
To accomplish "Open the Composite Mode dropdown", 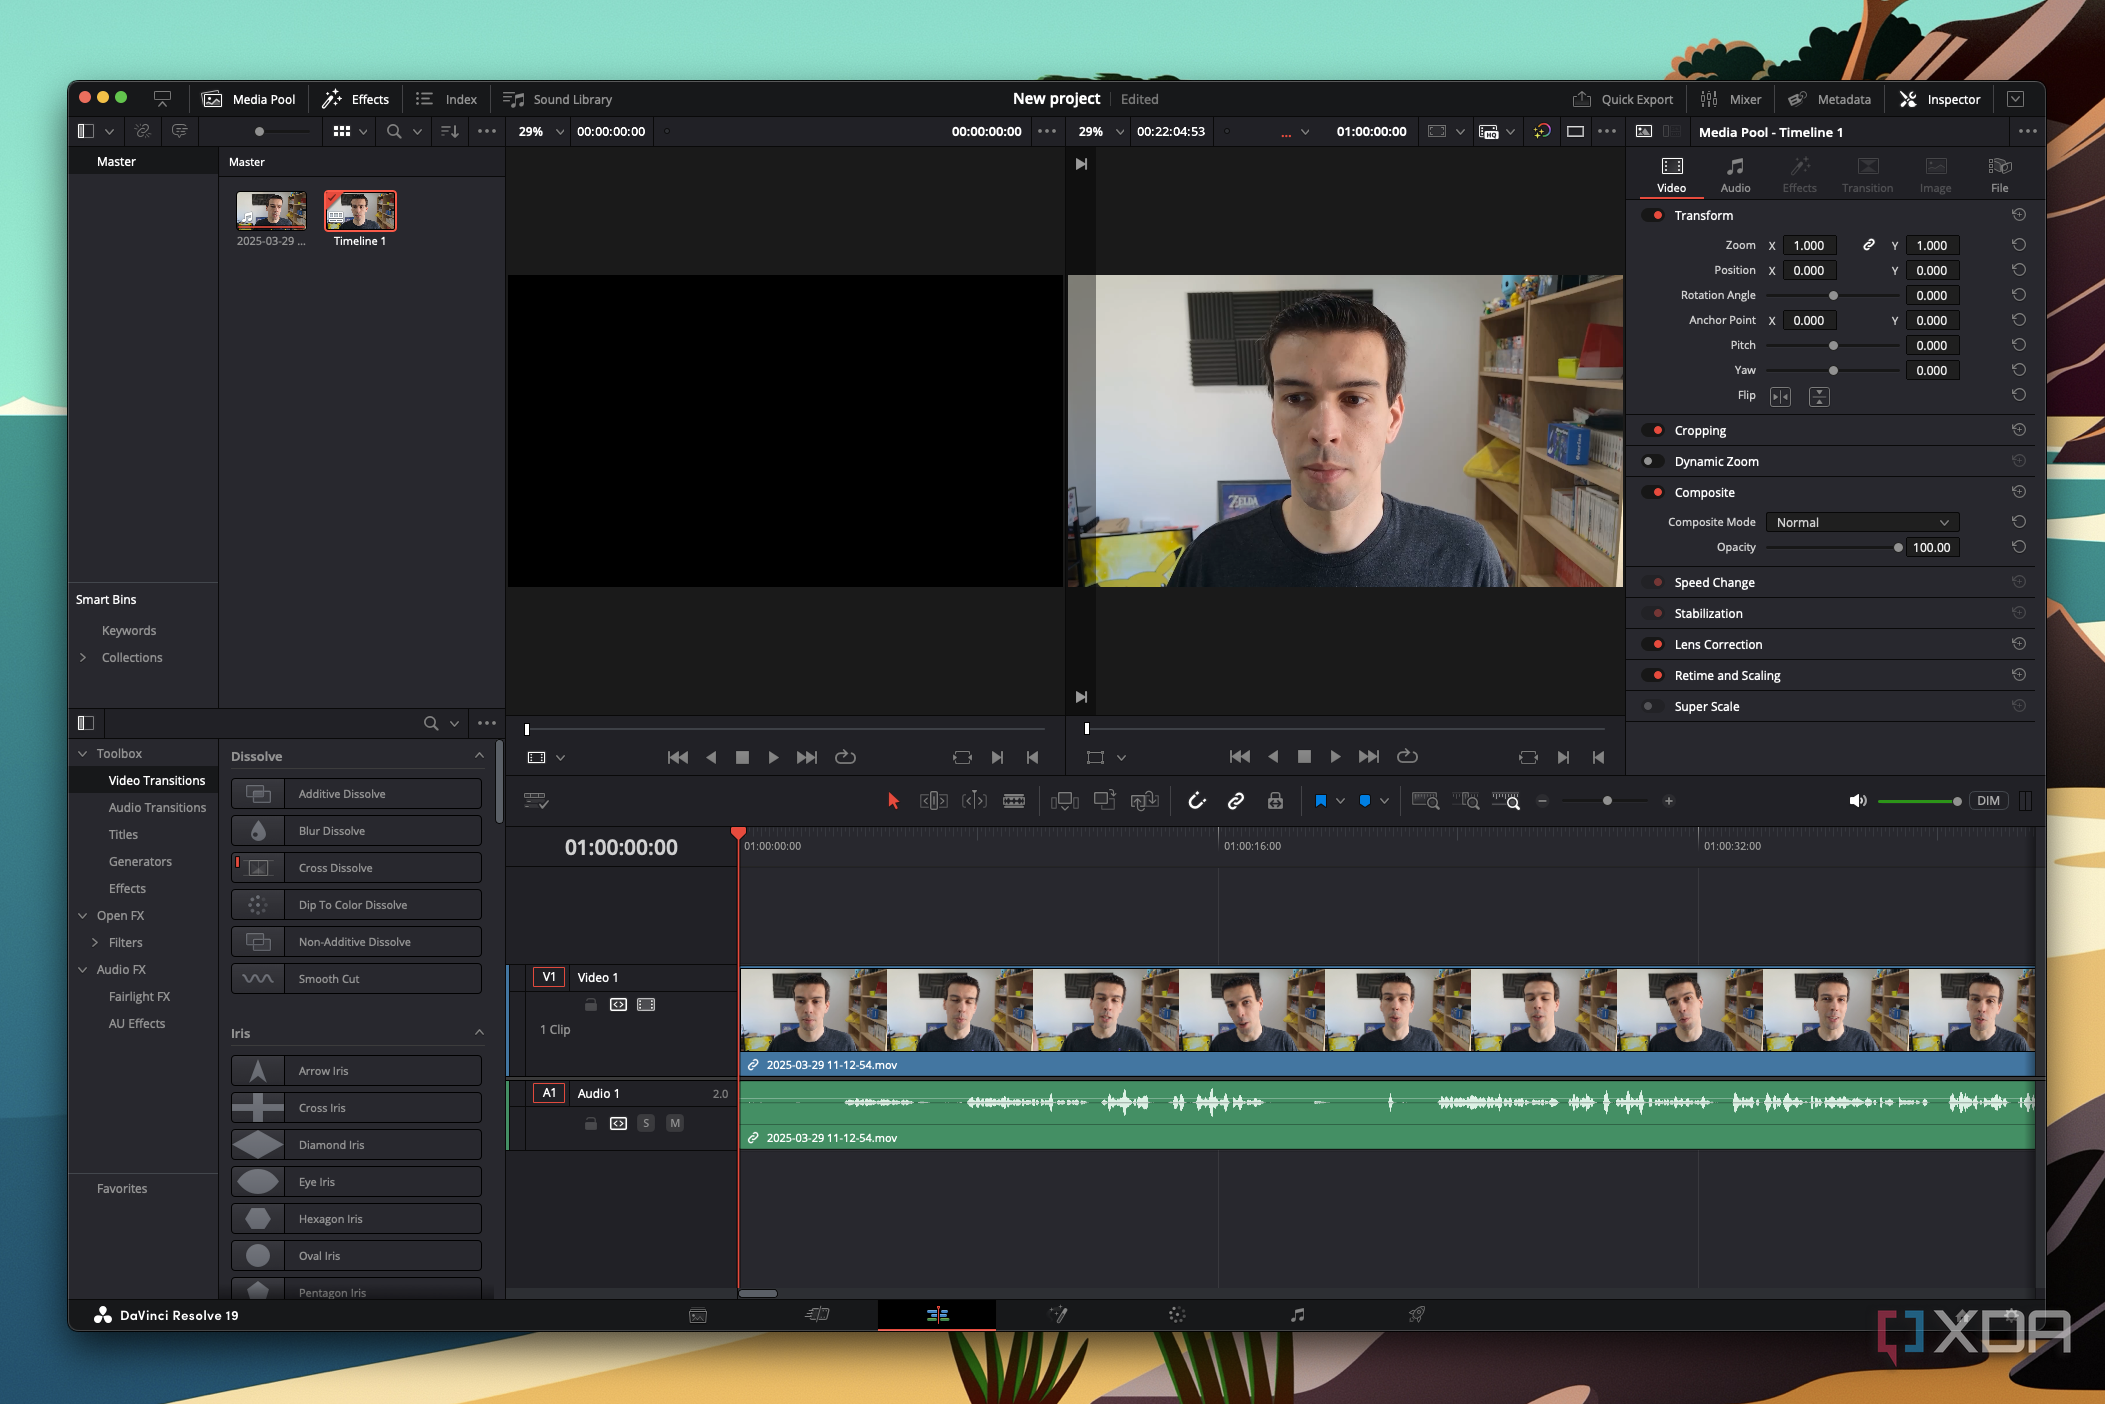I will (x=1861, y=522).
